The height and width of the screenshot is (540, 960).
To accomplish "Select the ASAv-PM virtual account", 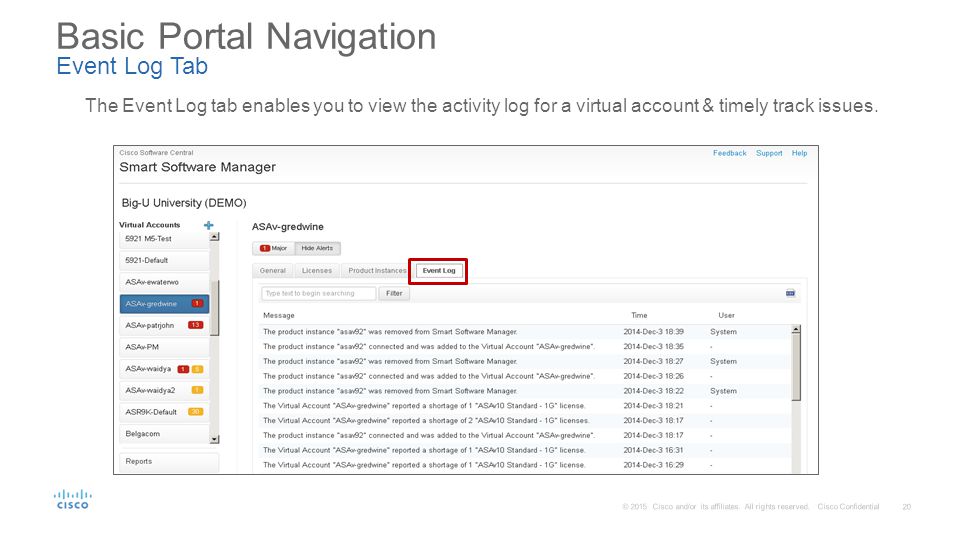I will coord(164,347).
